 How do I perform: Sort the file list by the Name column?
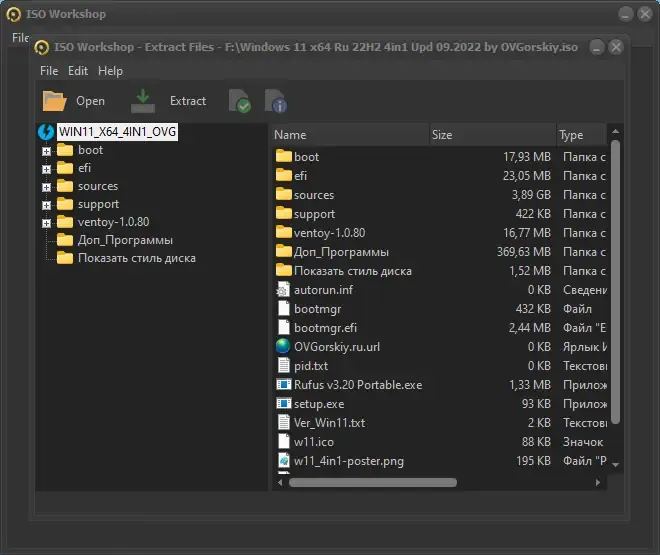(x=350, y=135)
